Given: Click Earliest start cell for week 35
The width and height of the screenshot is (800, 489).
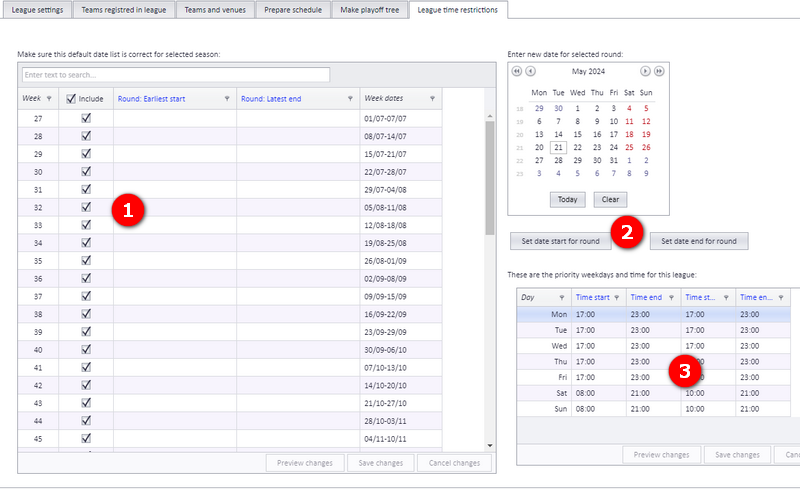Looking at the screenshot, I should [x=175, y=261].
